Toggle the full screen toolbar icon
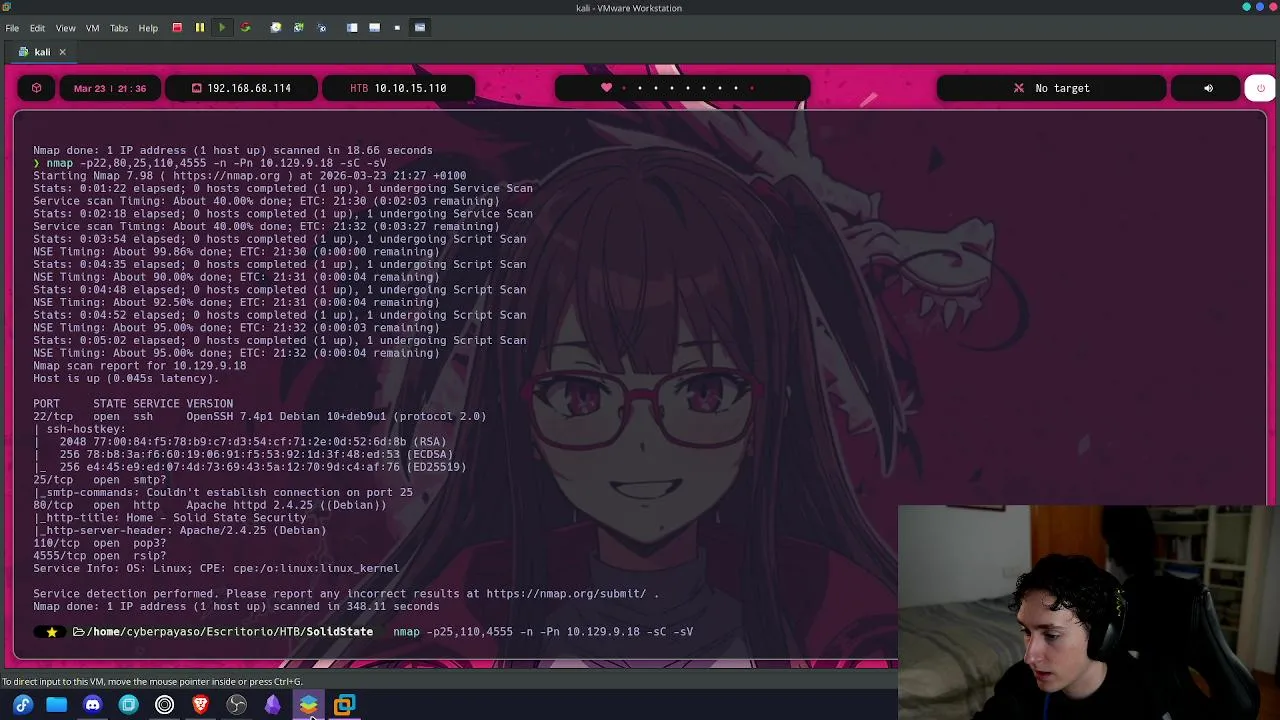This screenshot has width=1280, height=720. 420,28
